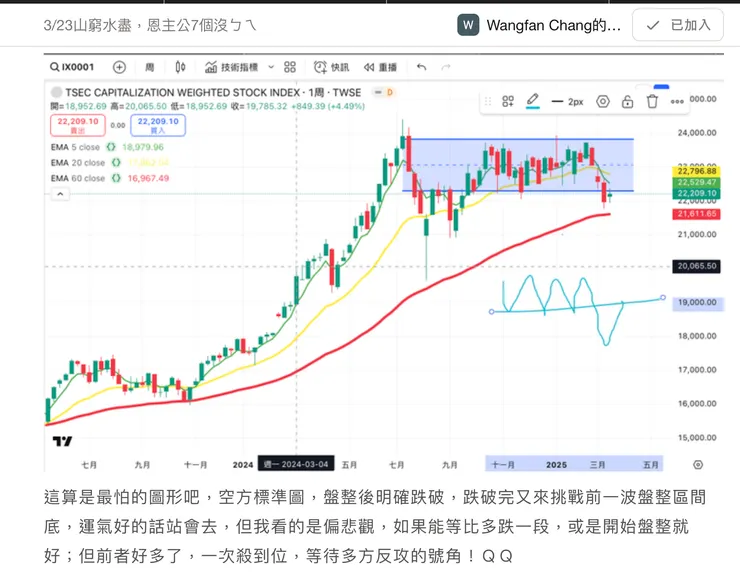Image resolution: width=740 pixels, height=579 pixels.
Task: Open the pencil line color picker
Action: click(x=533, y=101)
